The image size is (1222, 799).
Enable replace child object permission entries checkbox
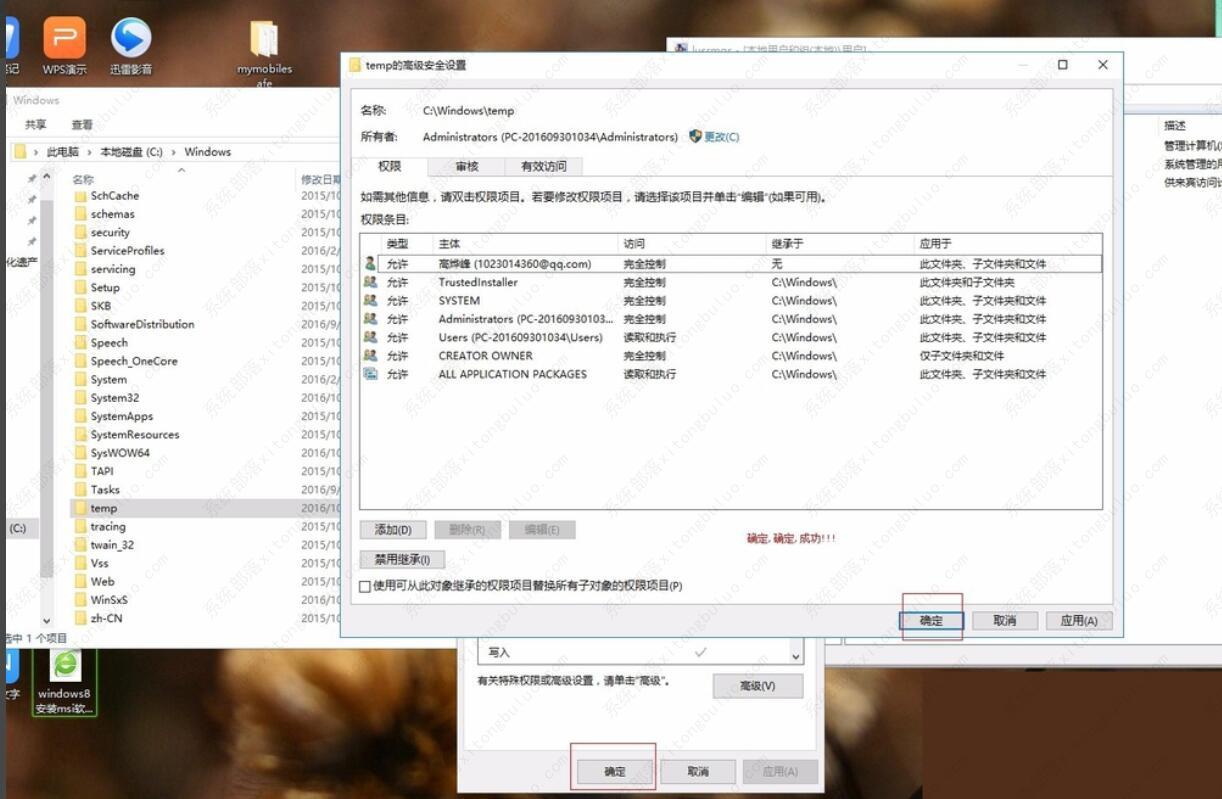(365, 585)
